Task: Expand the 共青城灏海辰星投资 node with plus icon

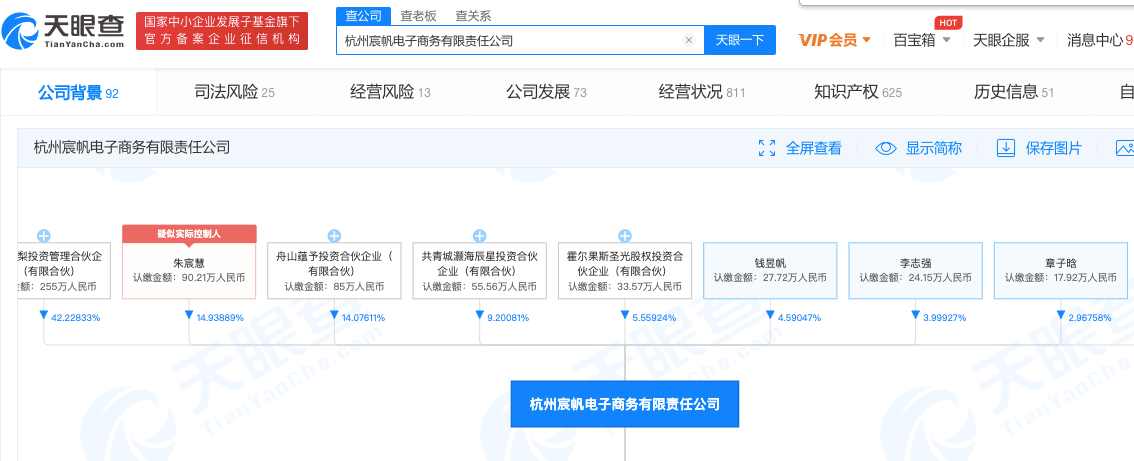Action: tap(479, 236)
